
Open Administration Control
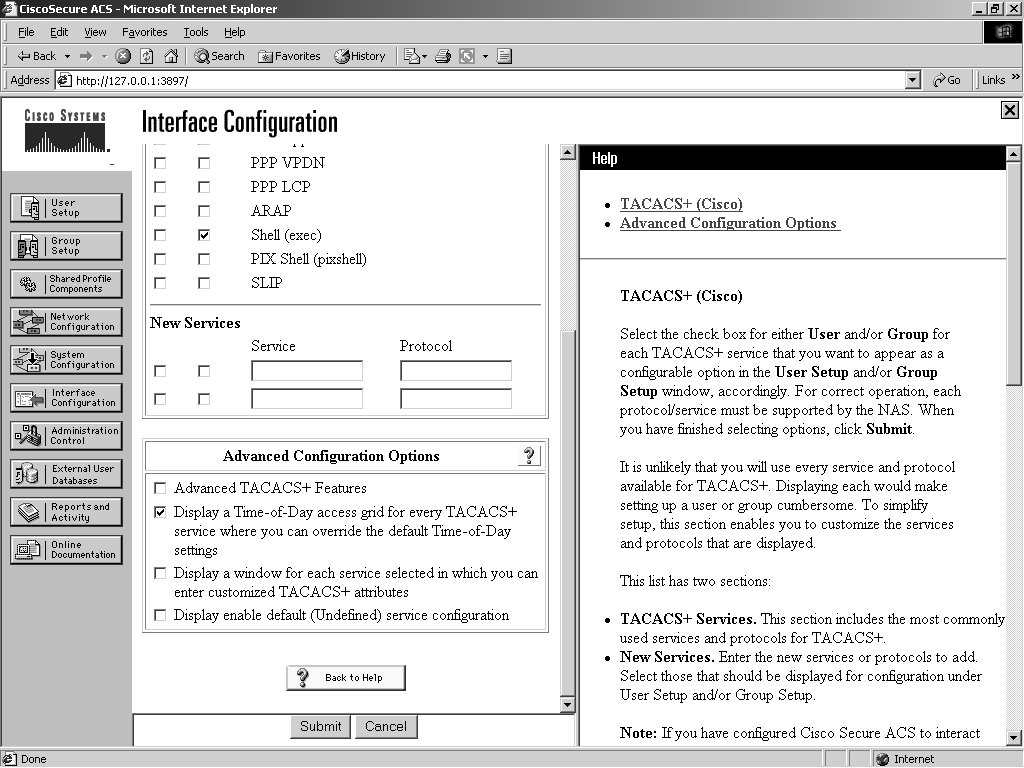click(x=66, y=436)
